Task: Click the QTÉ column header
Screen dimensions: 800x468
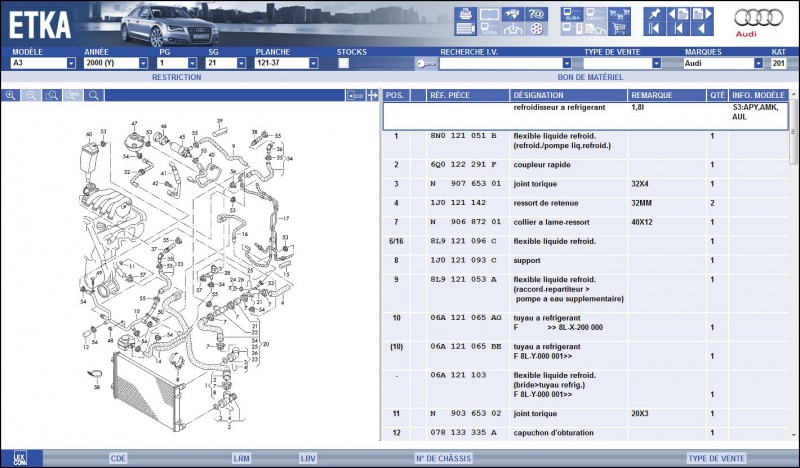Action: [717, 95]
